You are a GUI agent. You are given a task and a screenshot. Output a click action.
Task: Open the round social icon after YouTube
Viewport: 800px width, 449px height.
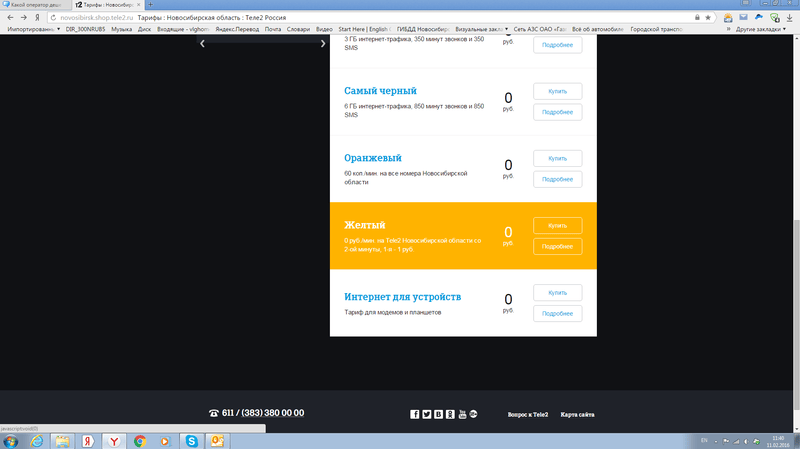[473, 414]
